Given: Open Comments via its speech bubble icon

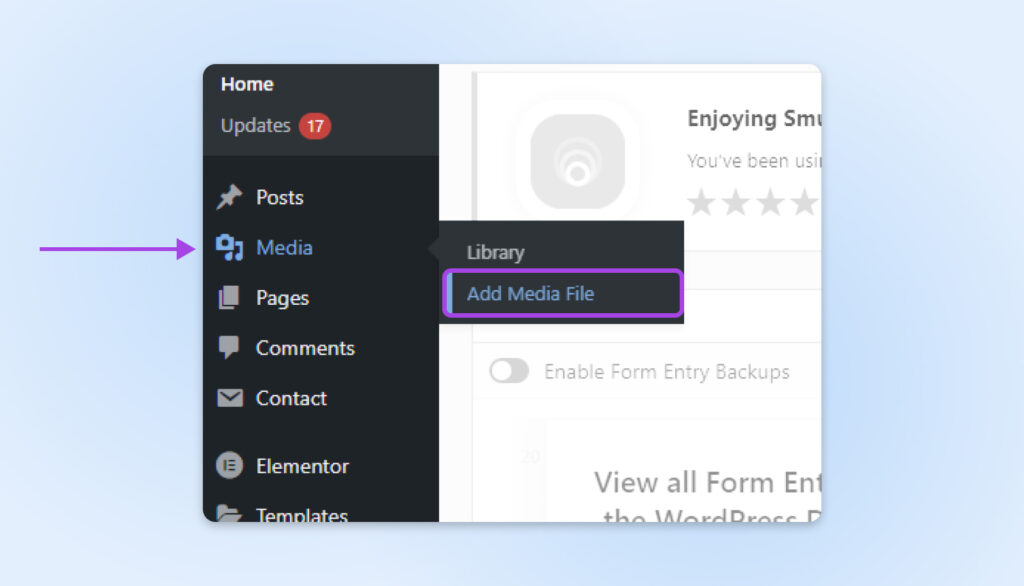Looking at the screenshot, I should (x=228, y=347).
